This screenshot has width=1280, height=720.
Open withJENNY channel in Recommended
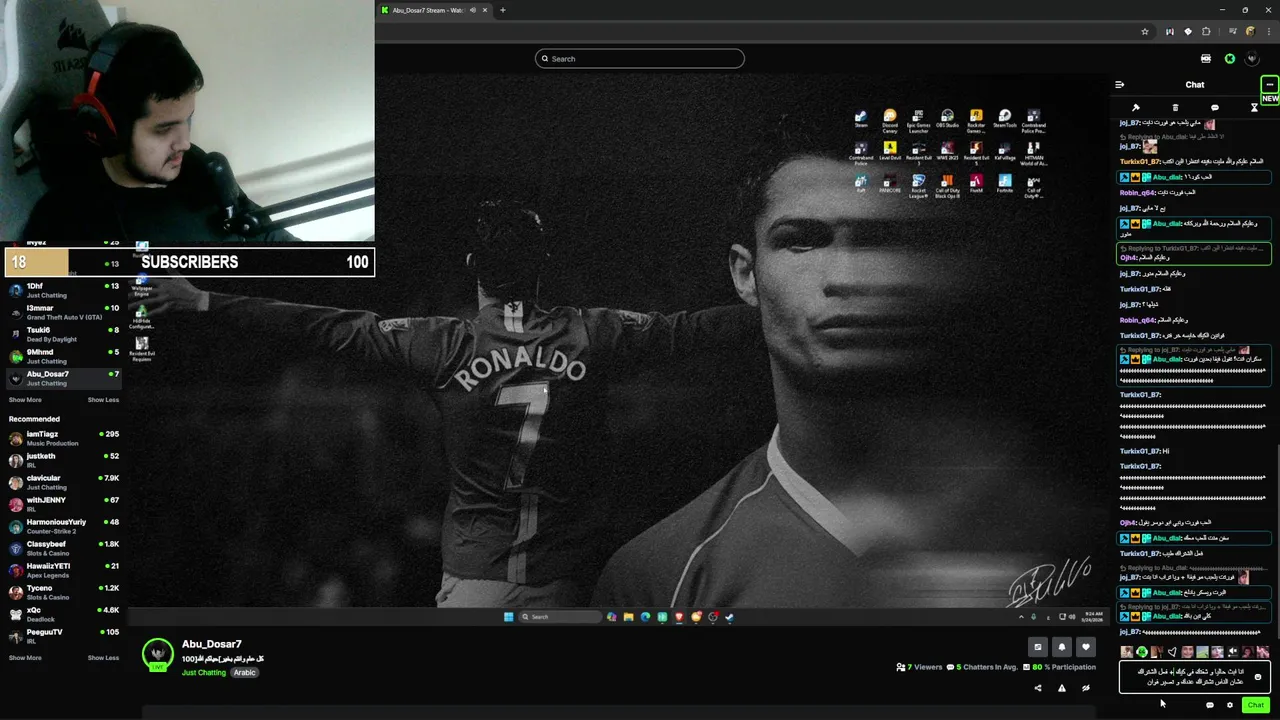click(x=63, y=504)
